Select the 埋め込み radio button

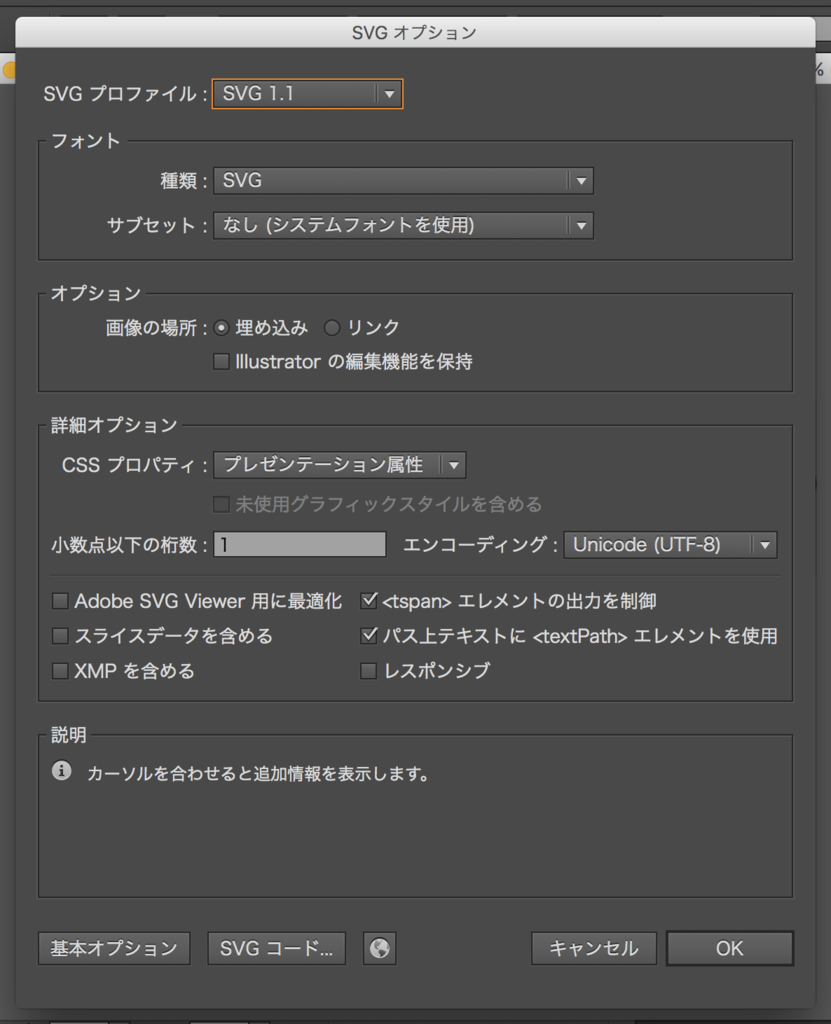[x=221, y=328]
